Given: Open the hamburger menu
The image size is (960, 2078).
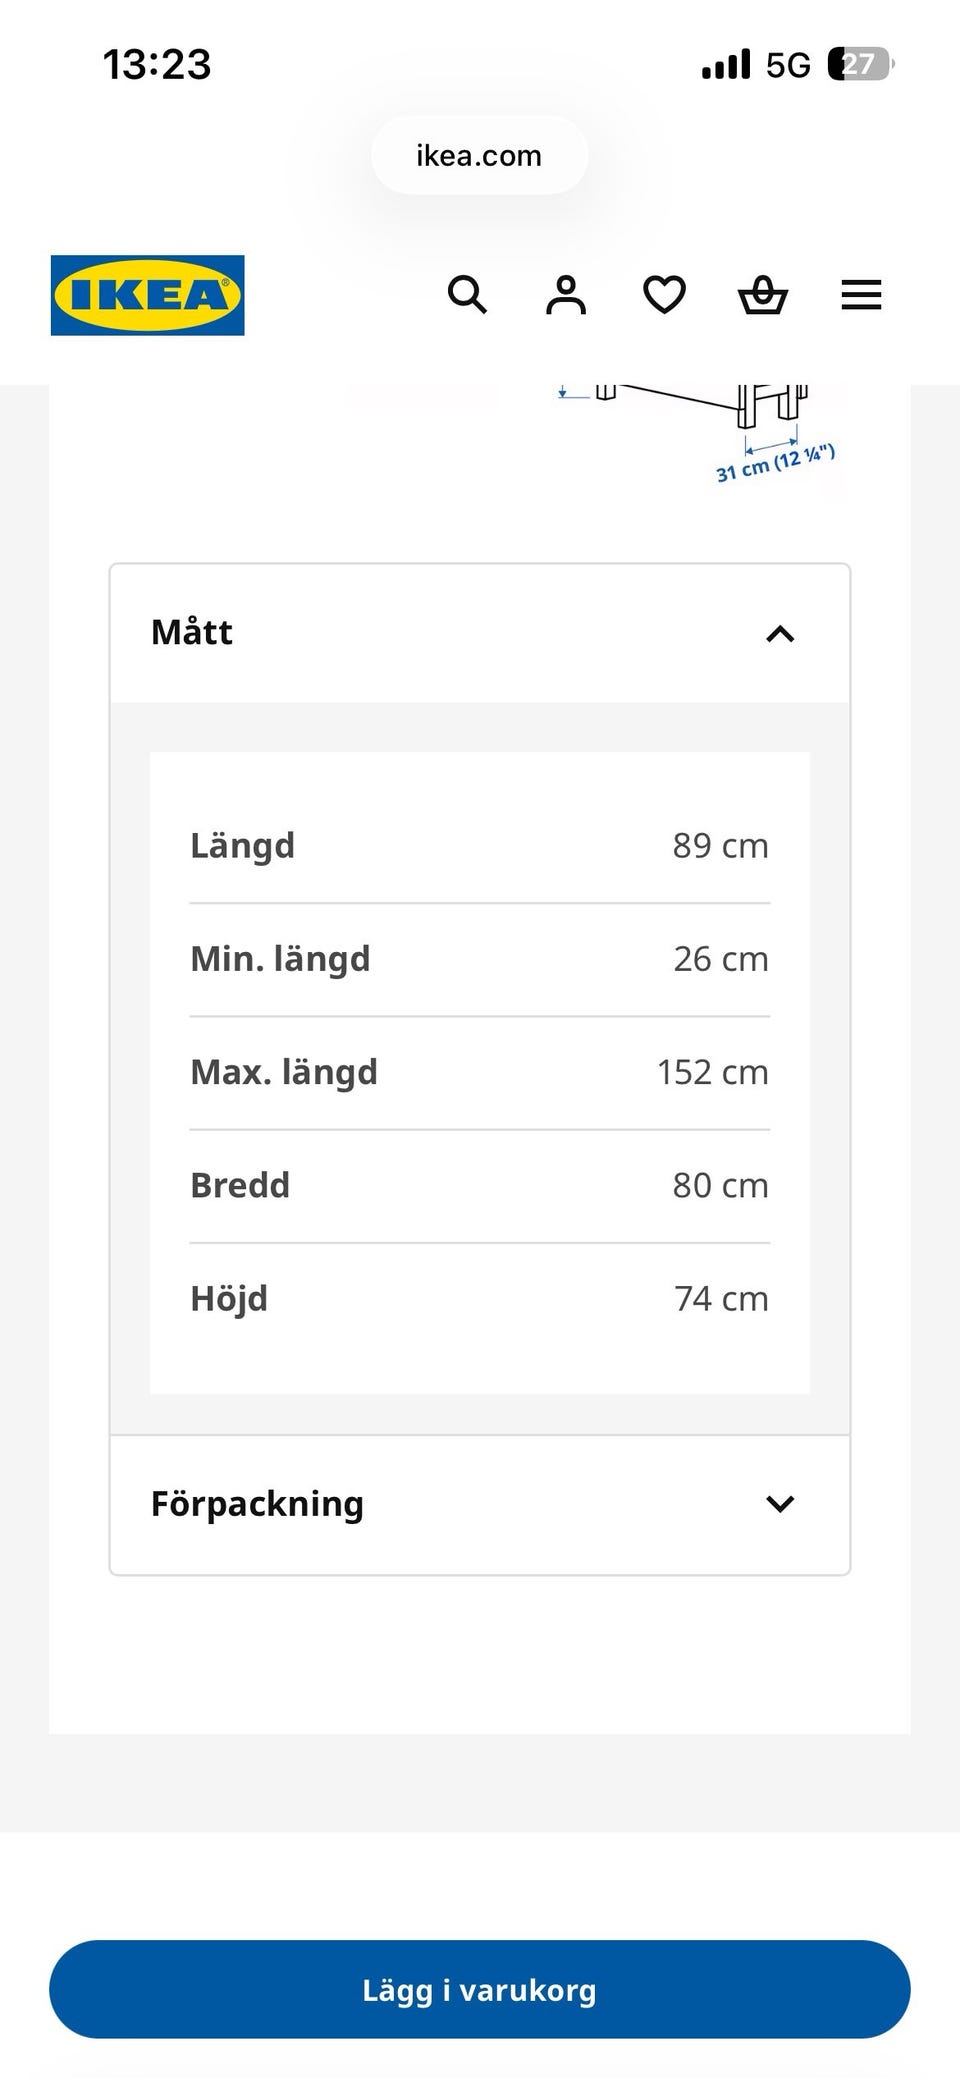Looking at the screenshot, I should pyautogui.click(x=861, y=295).
